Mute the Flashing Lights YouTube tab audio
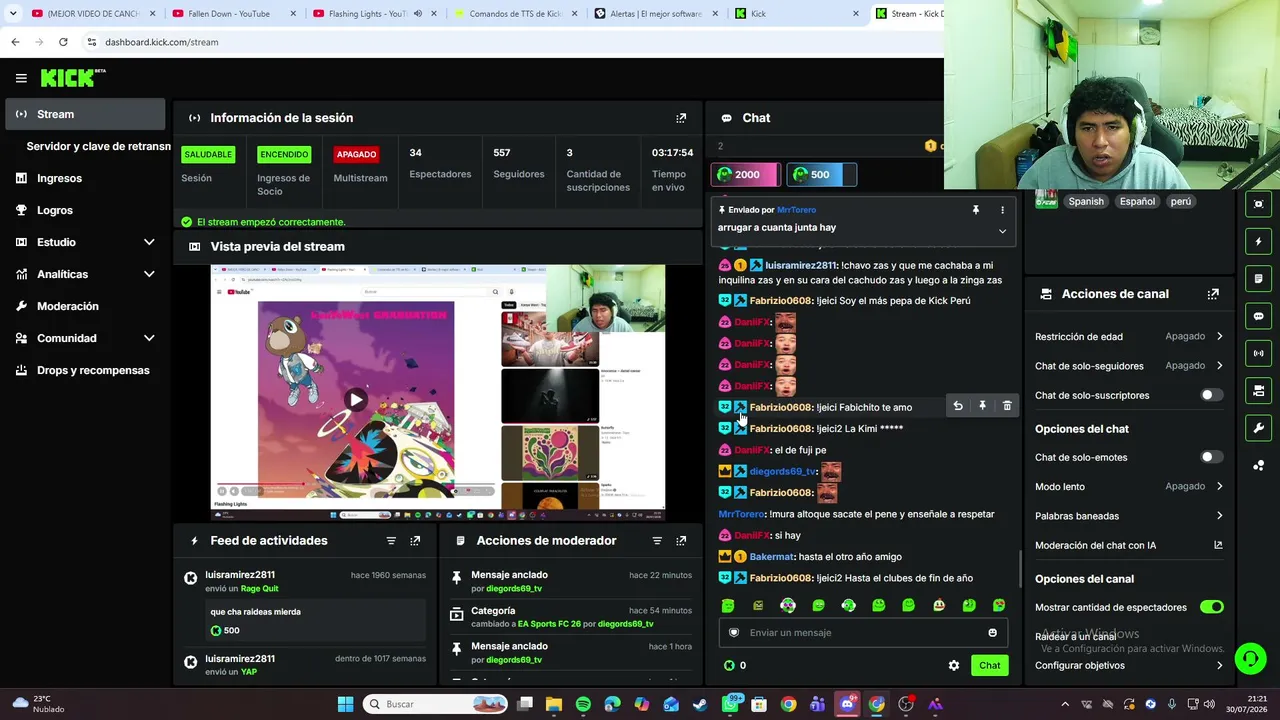Screen dimensions: 1280x720 coord(417,14)
